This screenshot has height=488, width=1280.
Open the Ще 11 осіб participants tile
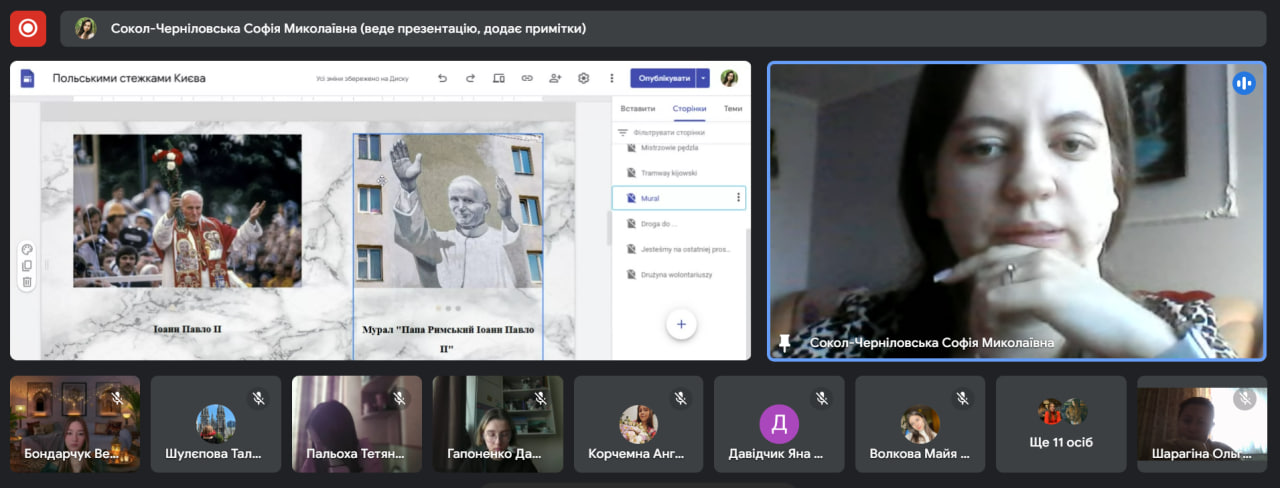click(1061, 424)
